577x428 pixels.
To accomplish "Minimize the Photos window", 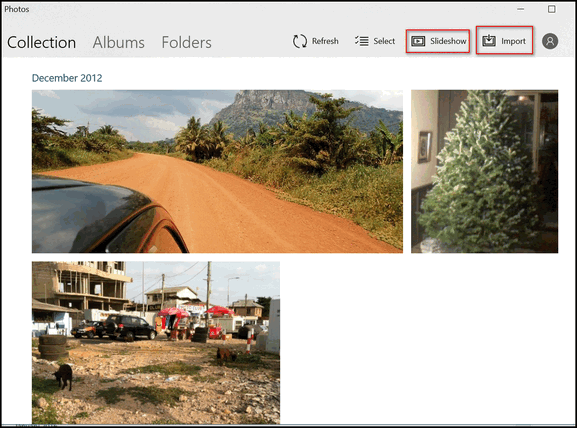I will pos(520,9).
